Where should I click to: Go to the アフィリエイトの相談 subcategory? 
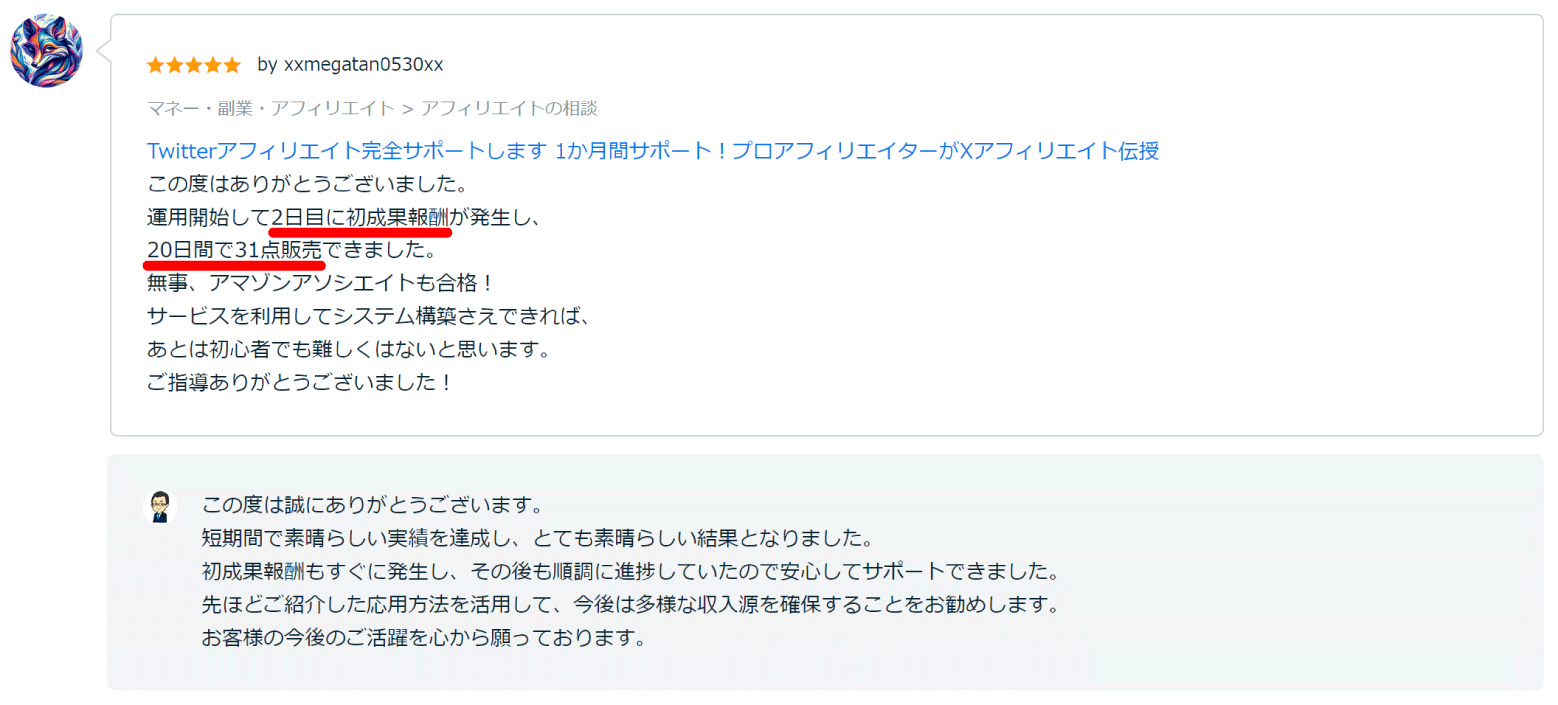(509, 108)
